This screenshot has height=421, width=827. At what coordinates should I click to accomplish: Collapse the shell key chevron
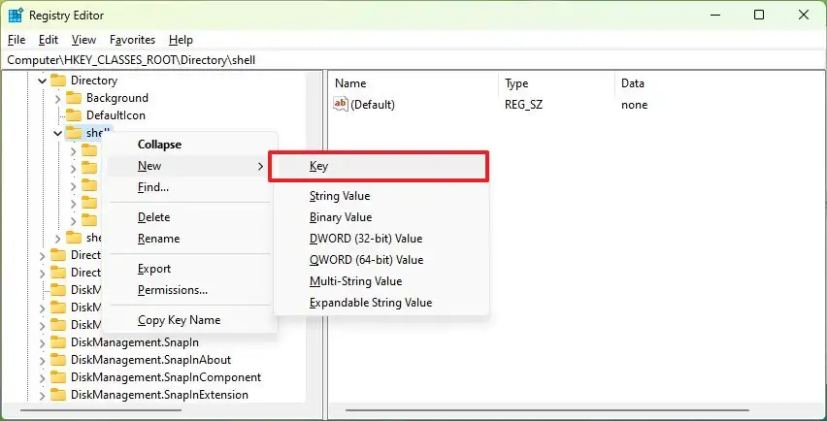tap(57, 133)
